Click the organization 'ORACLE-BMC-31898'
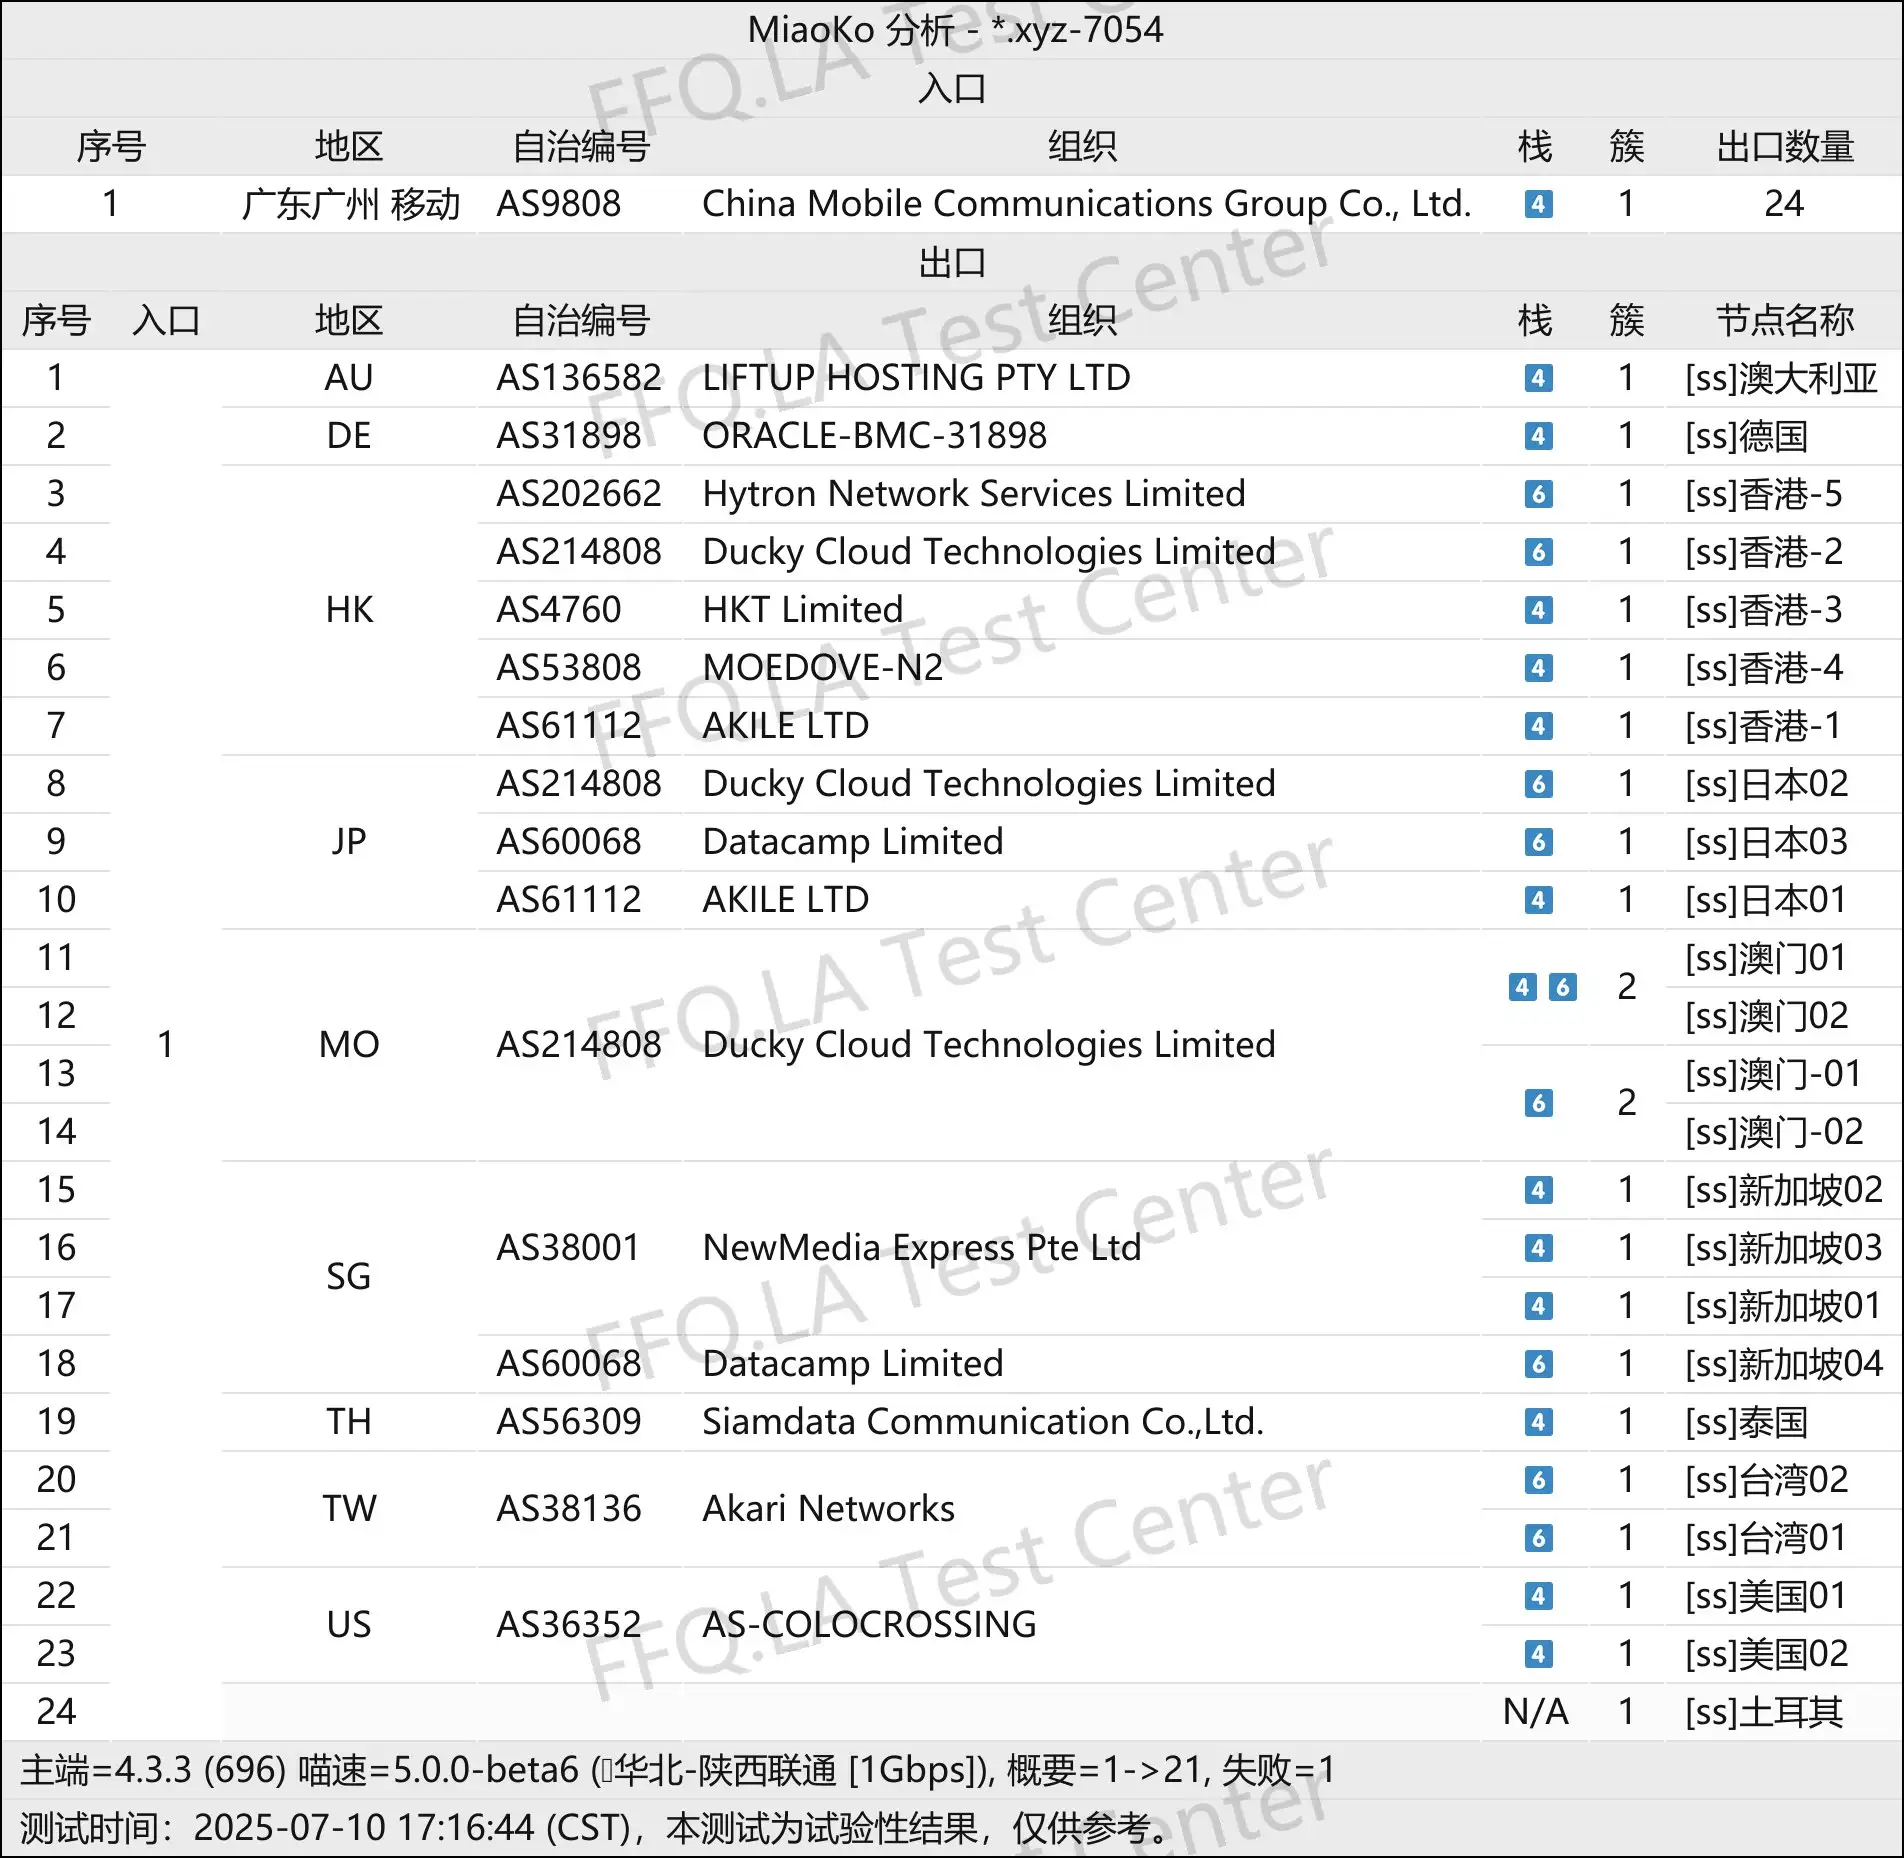The image size is (1904, 1858). [874, 436]
